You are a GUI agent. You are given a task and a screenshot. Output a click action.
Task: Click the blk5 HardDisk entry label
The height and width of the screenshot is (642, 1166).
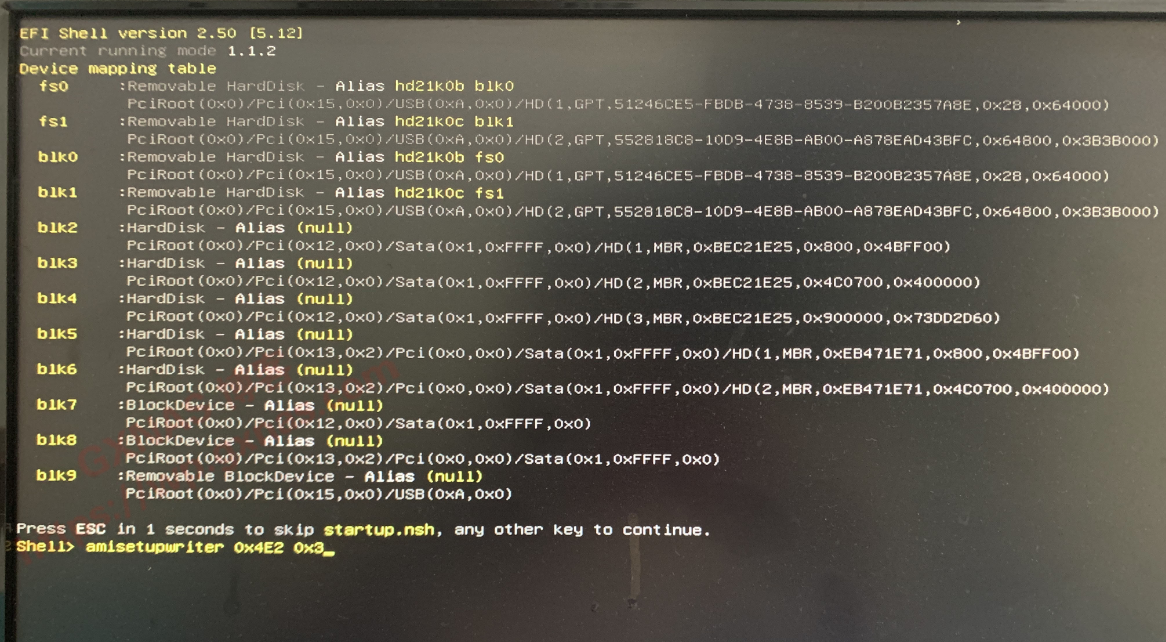click(x=57, y=334)
